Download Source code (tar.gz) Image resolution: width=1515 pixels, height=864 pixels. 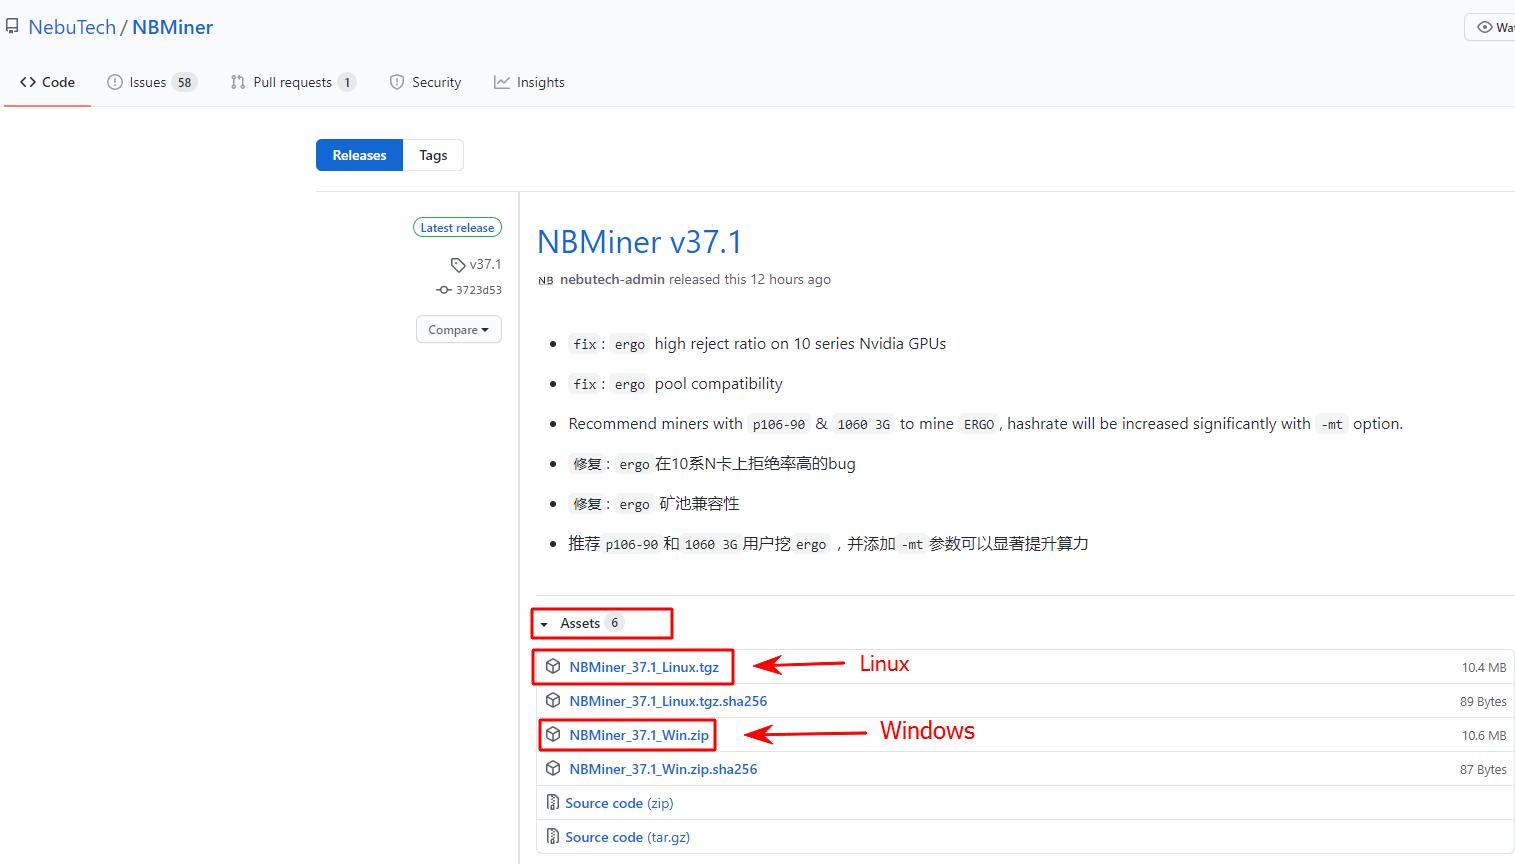point(627,837)
